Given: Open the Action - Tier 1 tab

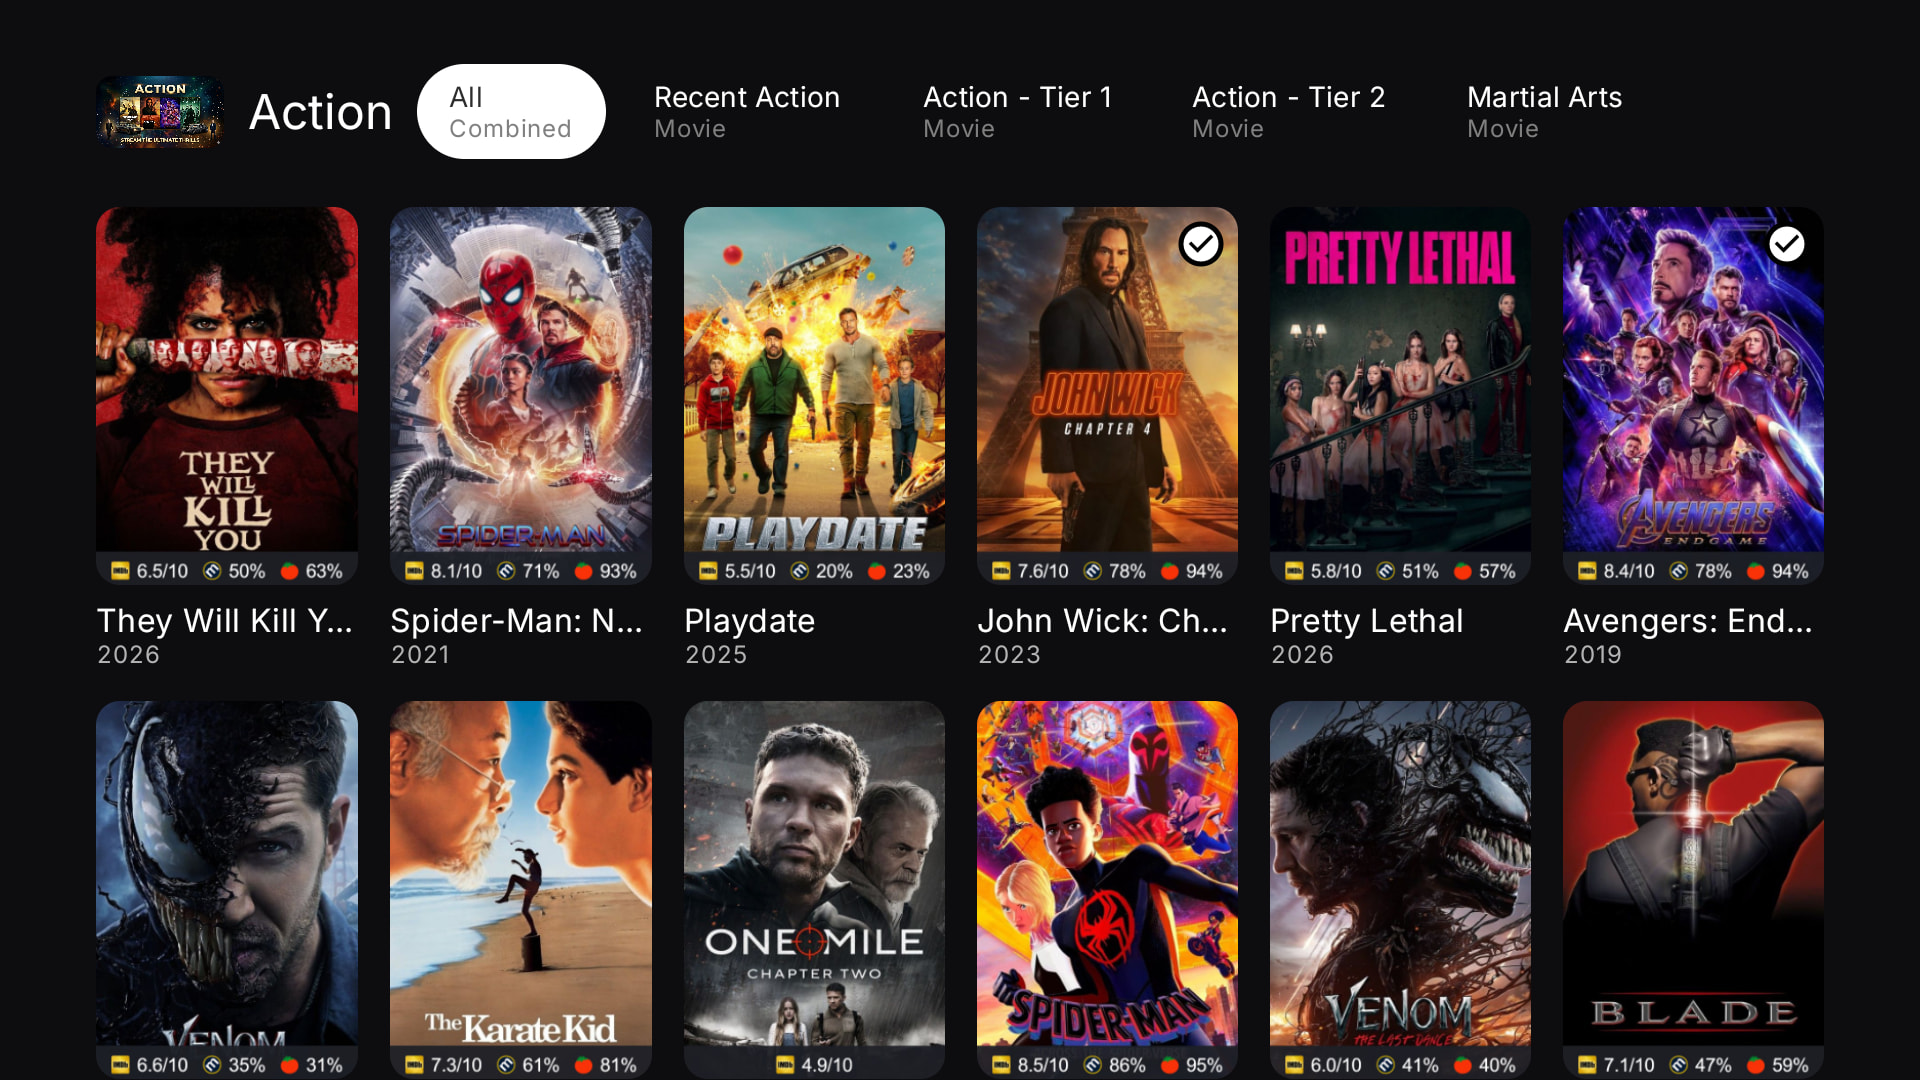Looking at the screenshot, I should 1017,112.
